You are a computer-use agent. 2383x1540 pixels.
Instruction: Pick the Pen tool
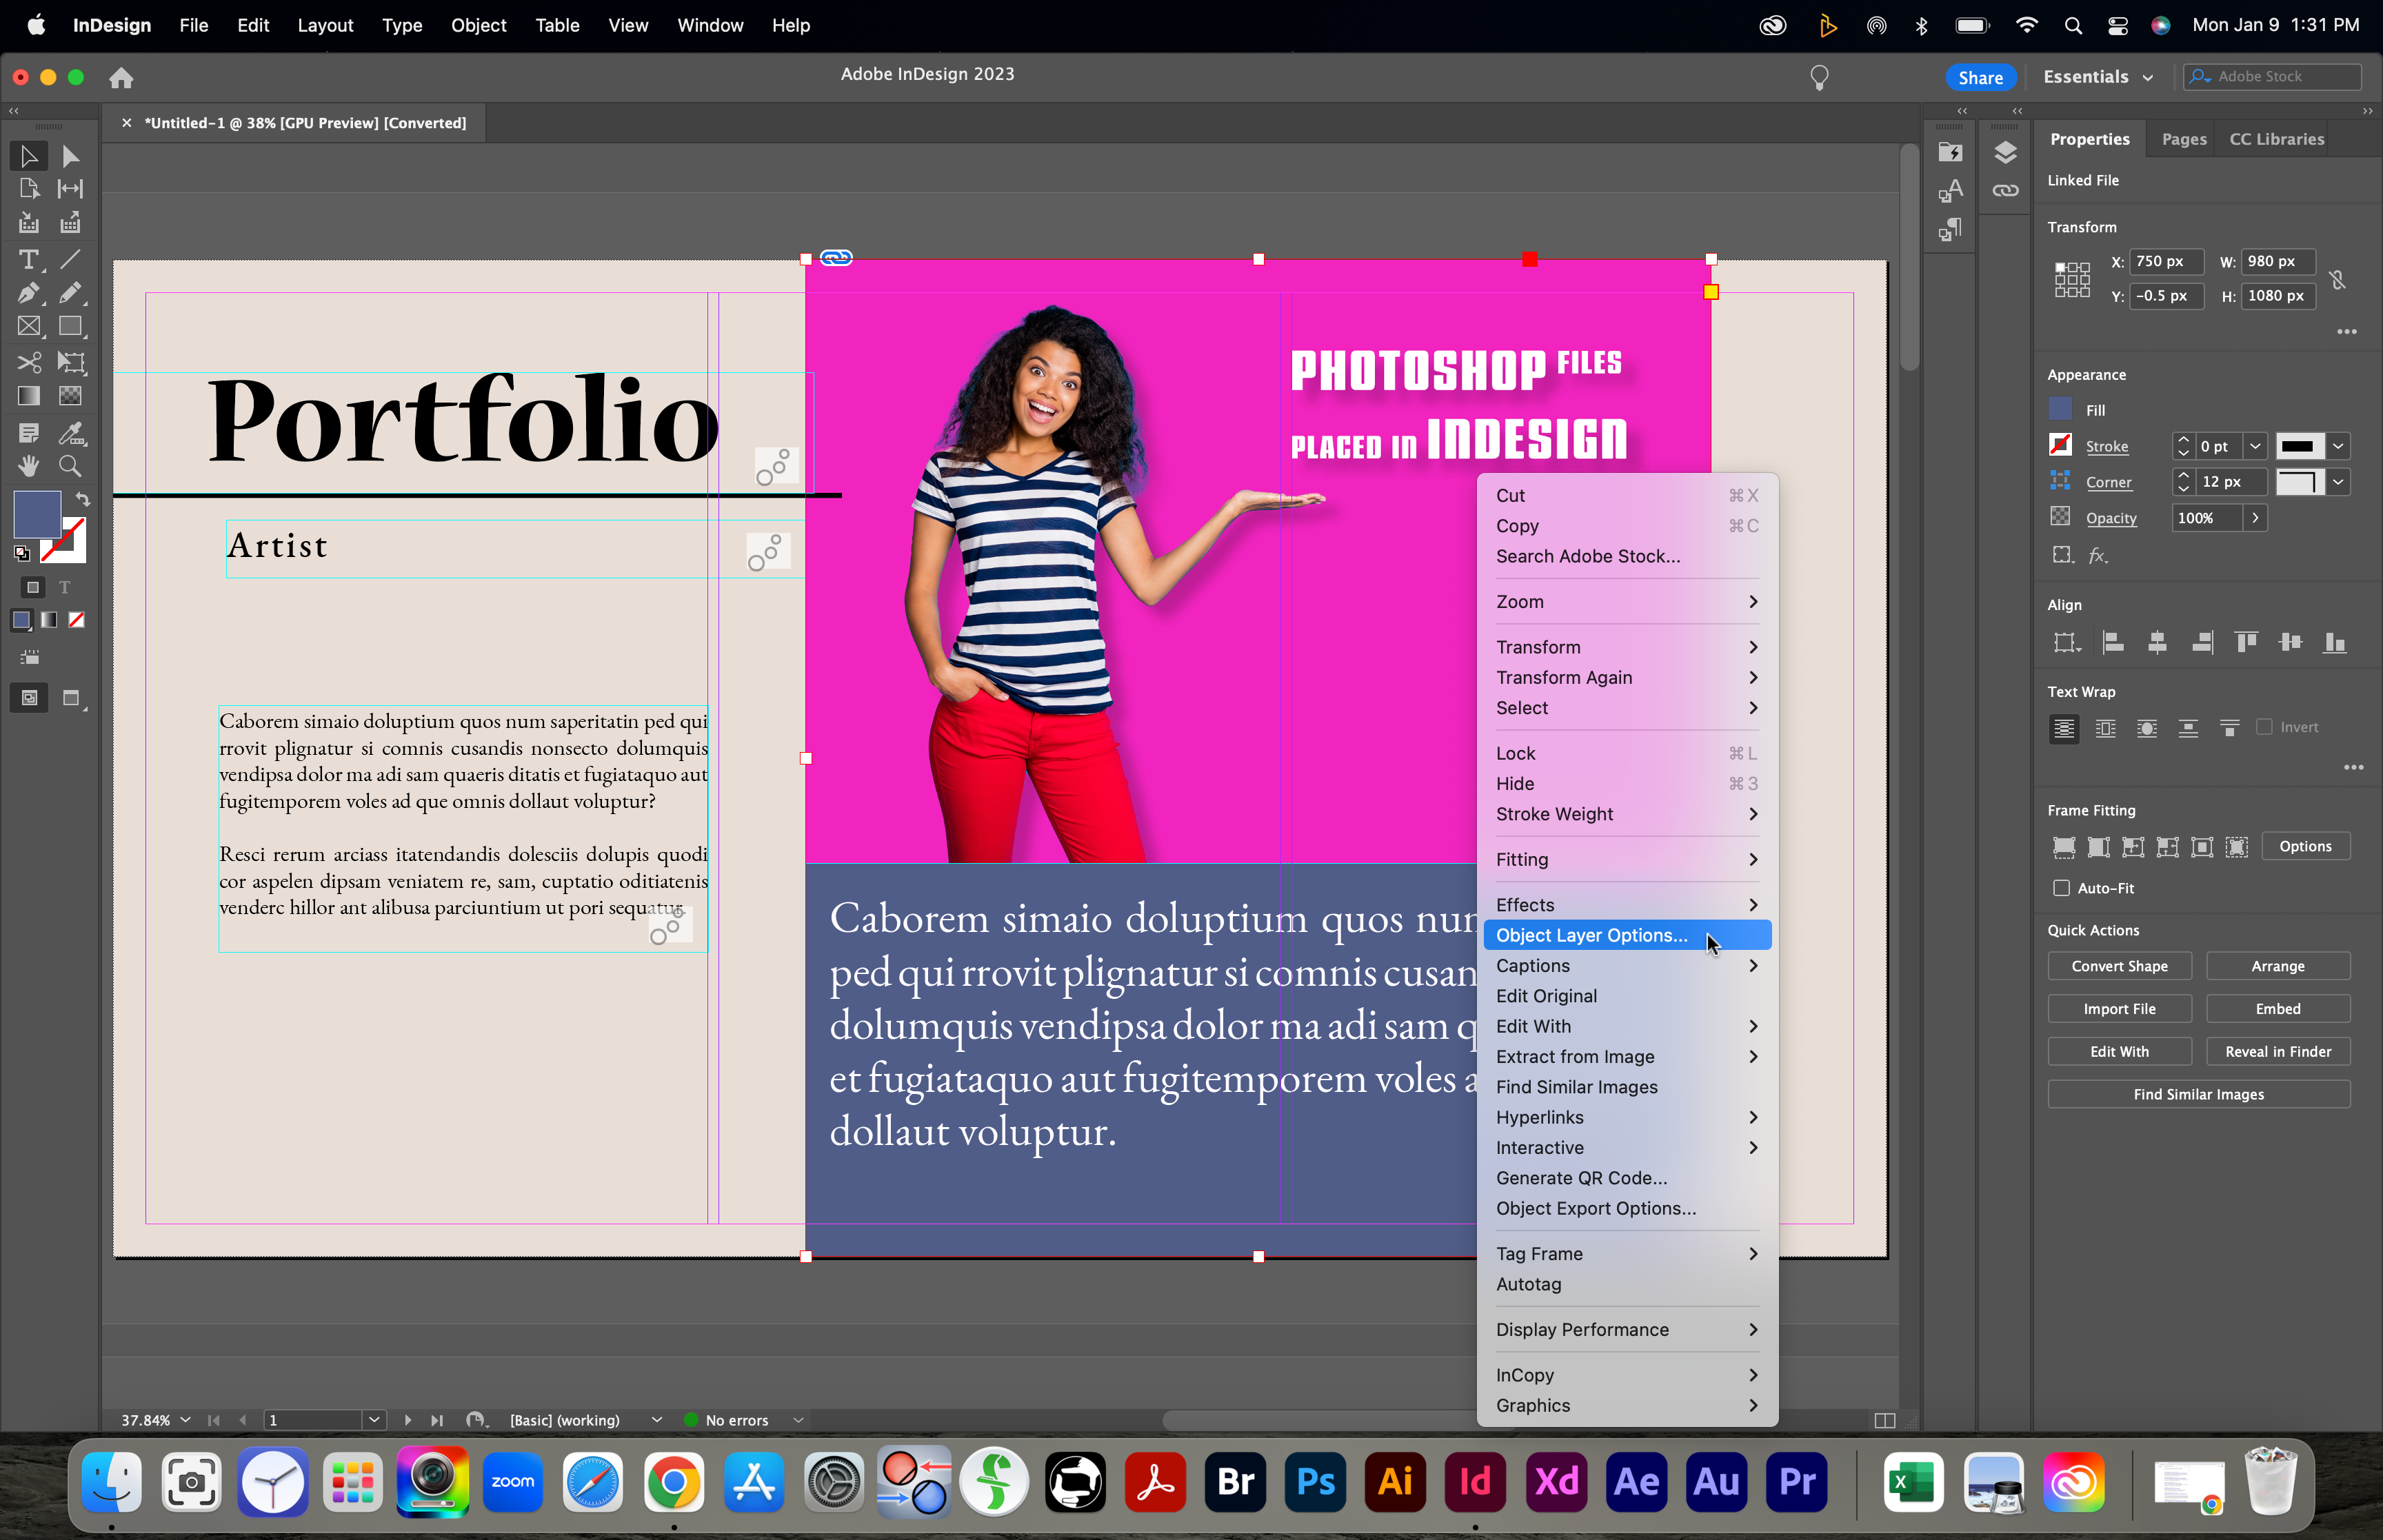29,293
